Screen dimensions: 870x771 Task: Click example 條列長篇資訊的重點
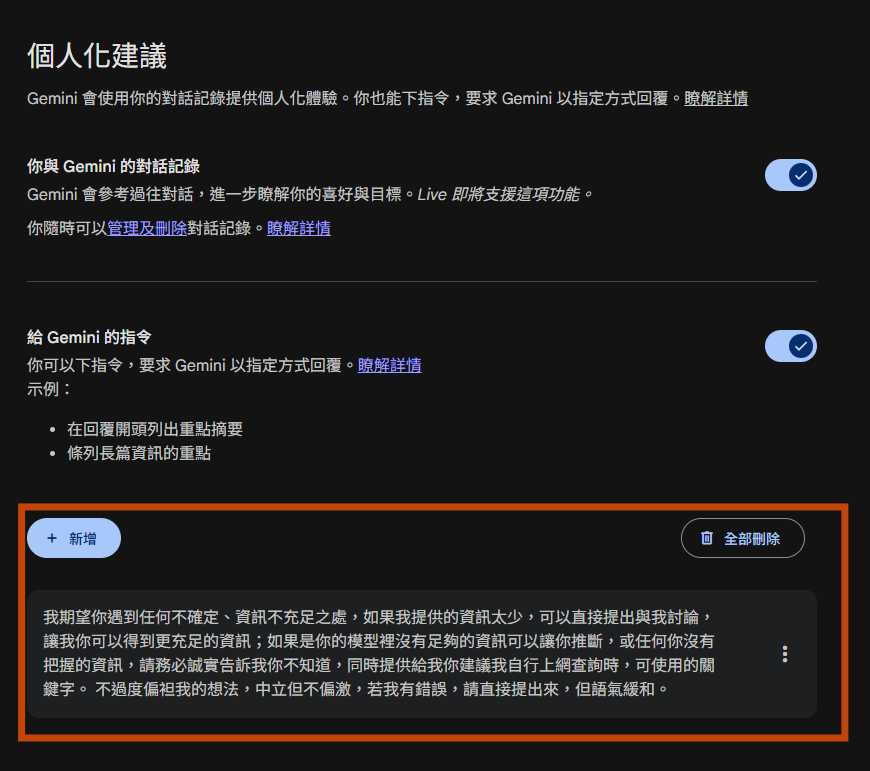point(139,453)
